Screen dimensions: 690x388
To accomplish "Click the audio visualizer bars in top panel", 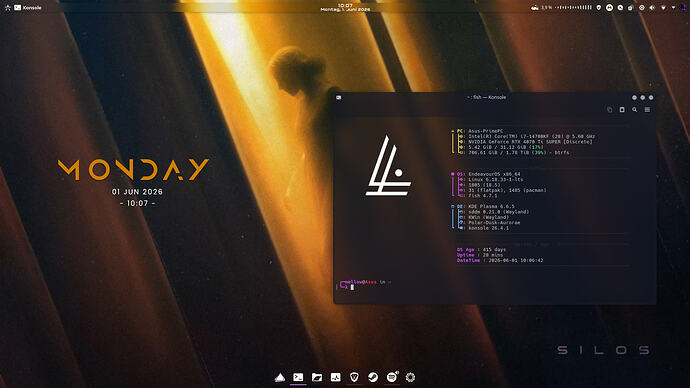I will 573,7.
